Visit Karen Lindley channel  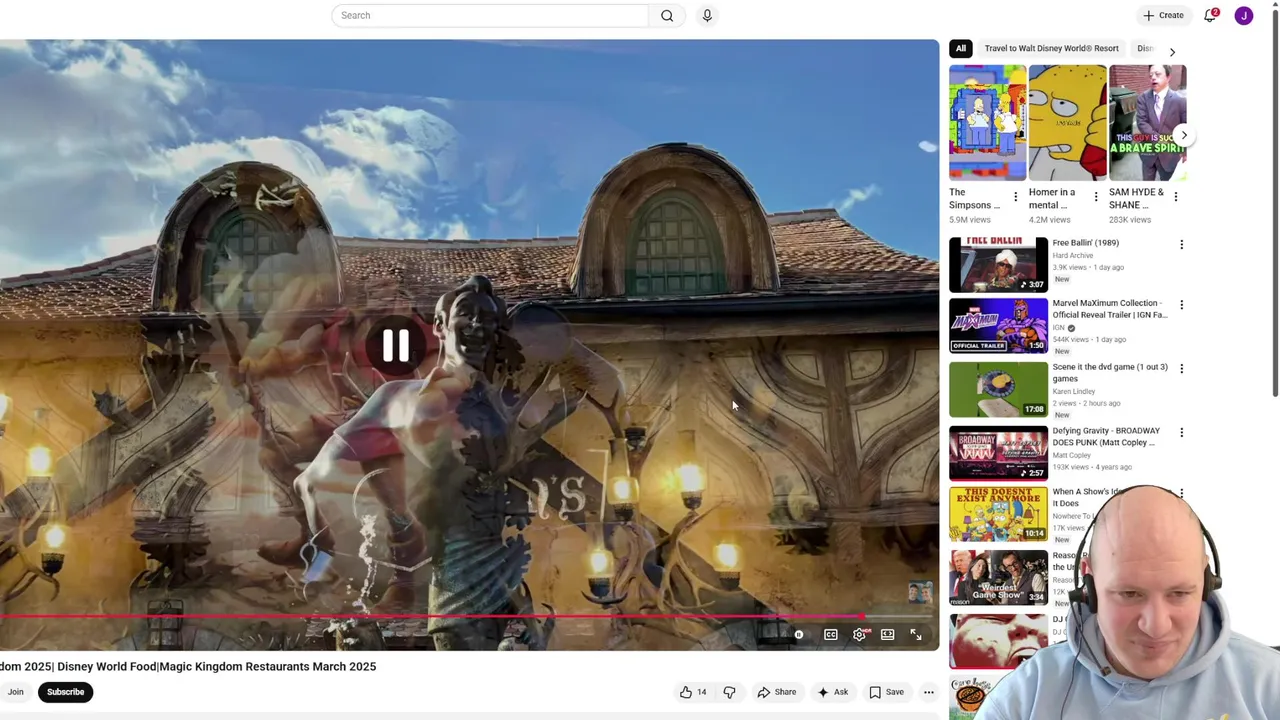coord(1074,391)
